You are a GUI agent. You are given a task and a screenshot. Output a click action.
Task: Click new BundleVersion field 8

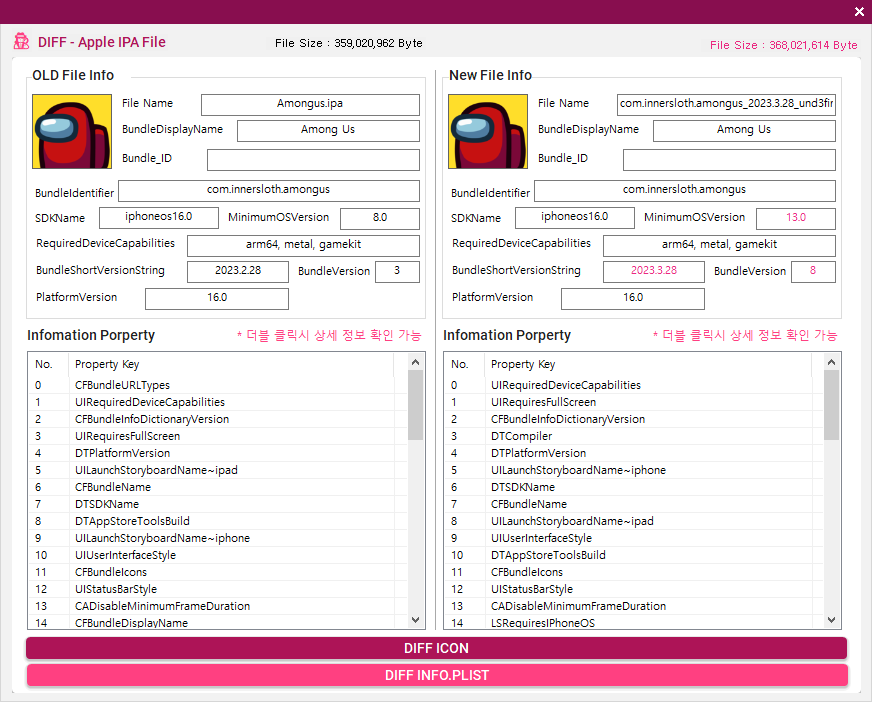point(814,272)
